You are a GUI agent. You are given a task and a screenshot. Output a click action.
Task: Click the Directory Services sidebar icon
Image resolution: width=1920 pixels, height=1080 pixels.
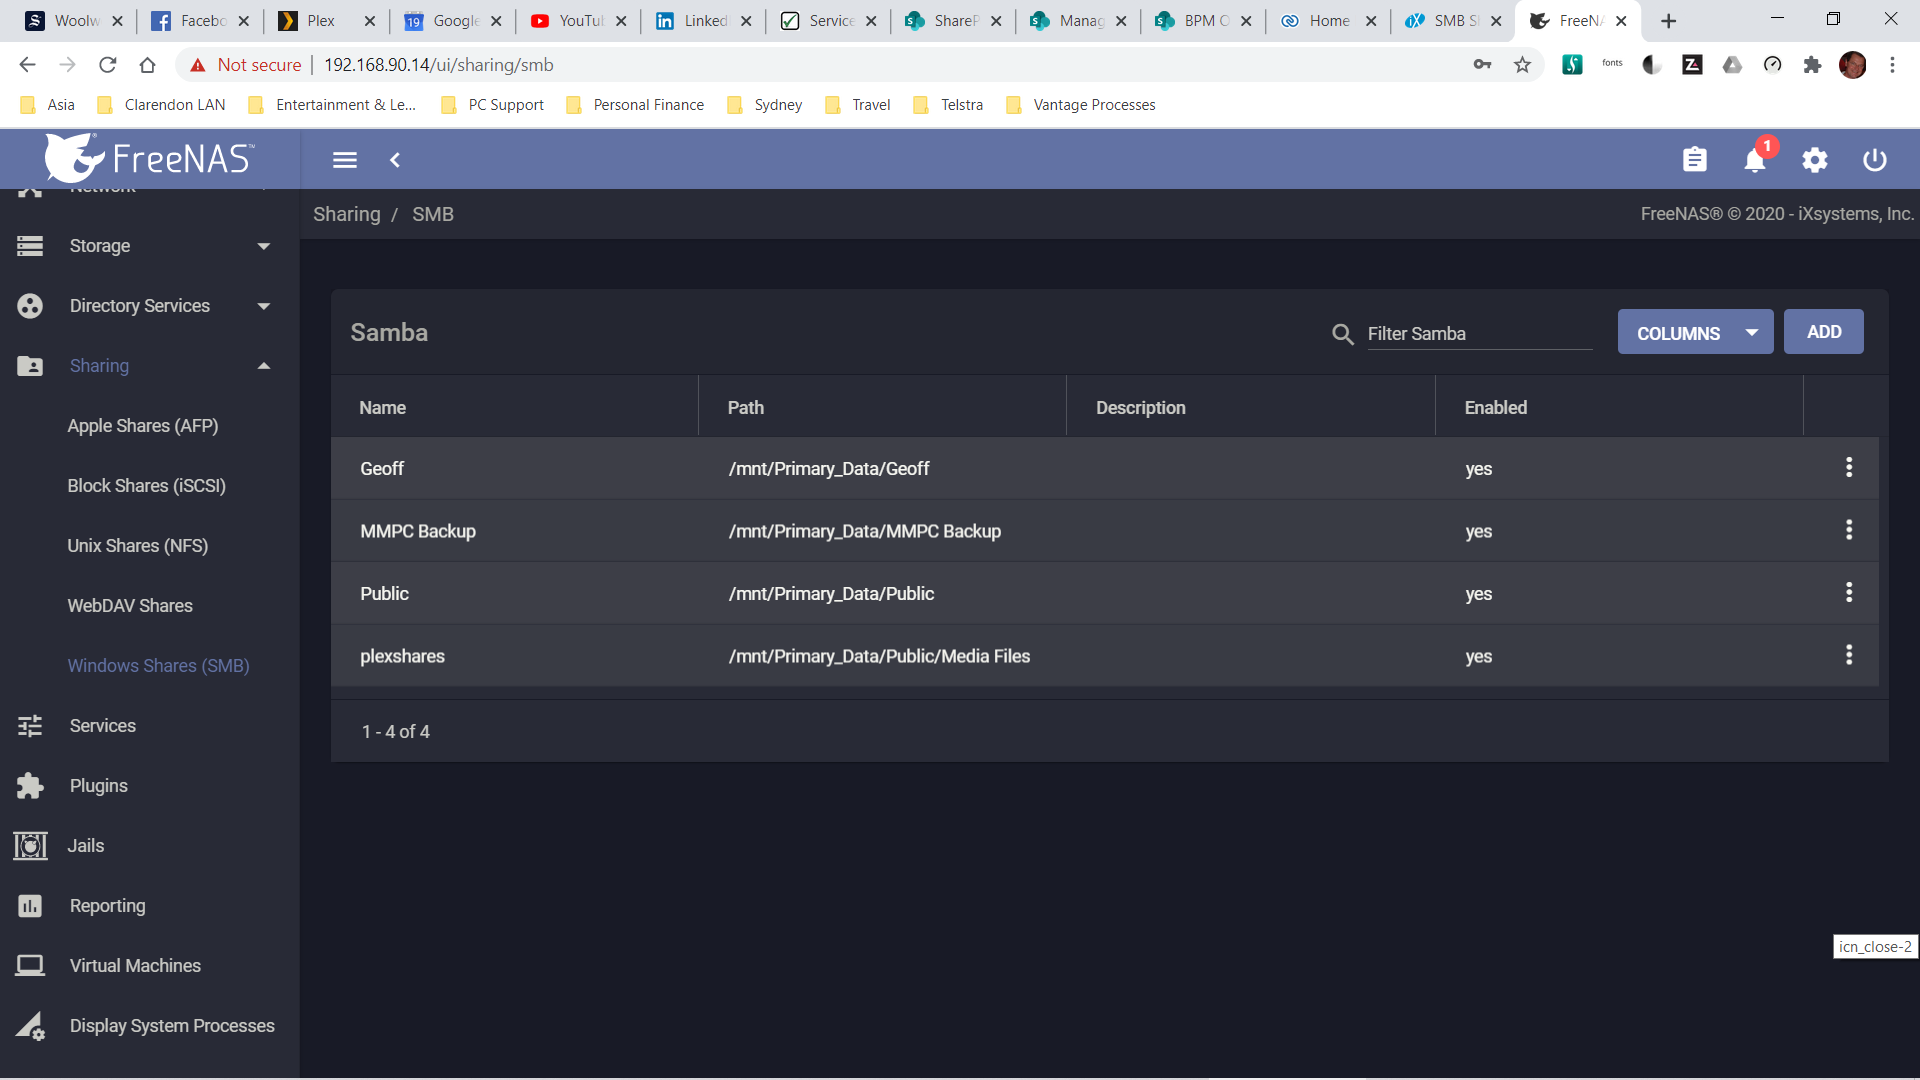[30, 306]
